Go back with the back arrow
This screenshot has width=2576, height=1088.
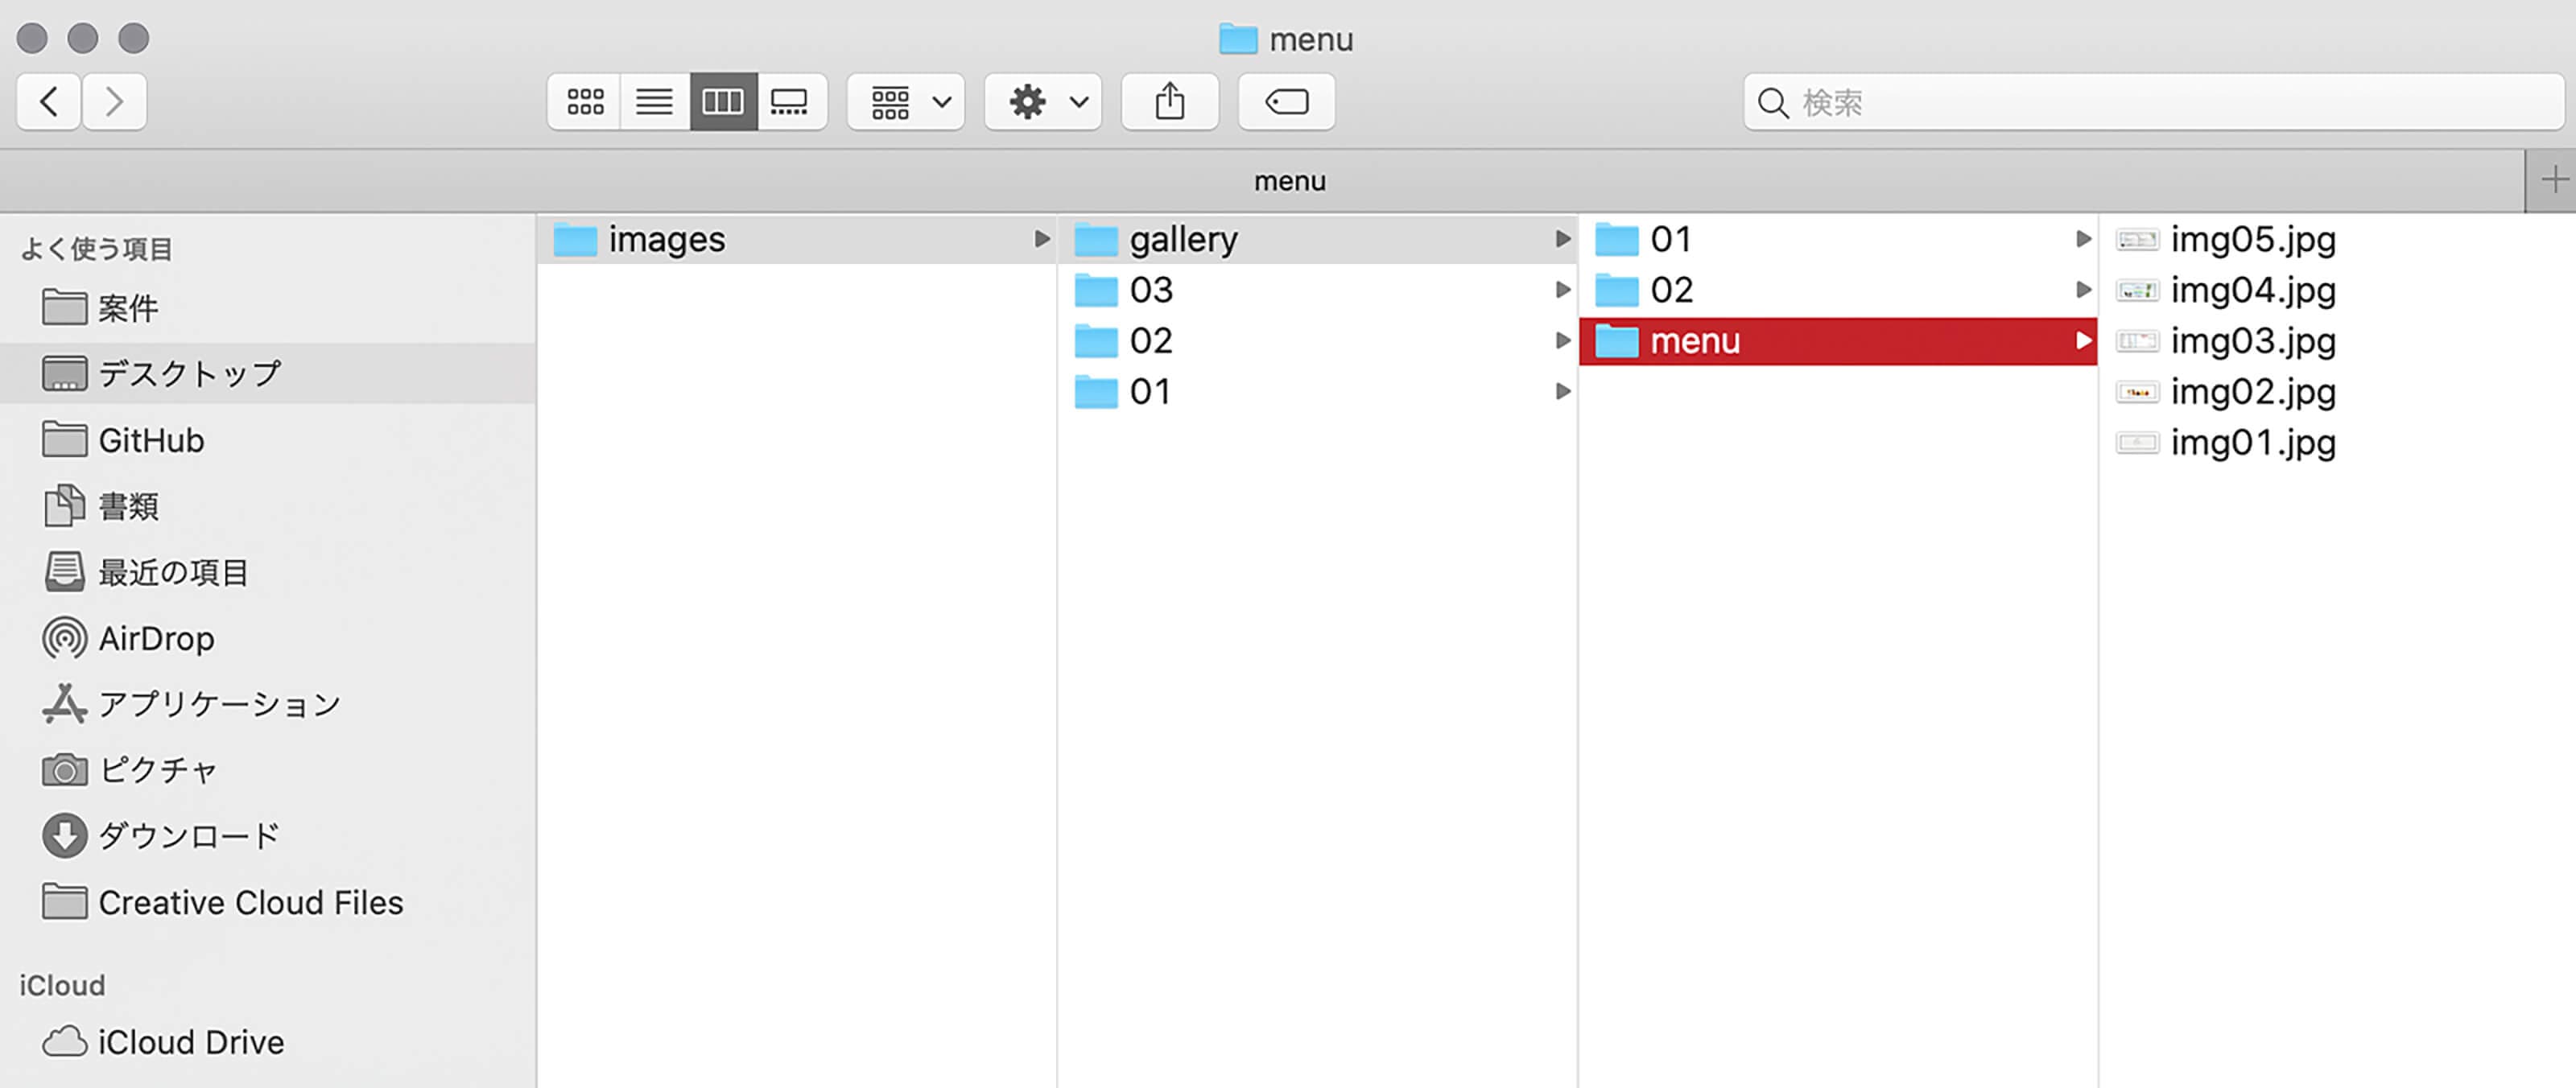49,101
